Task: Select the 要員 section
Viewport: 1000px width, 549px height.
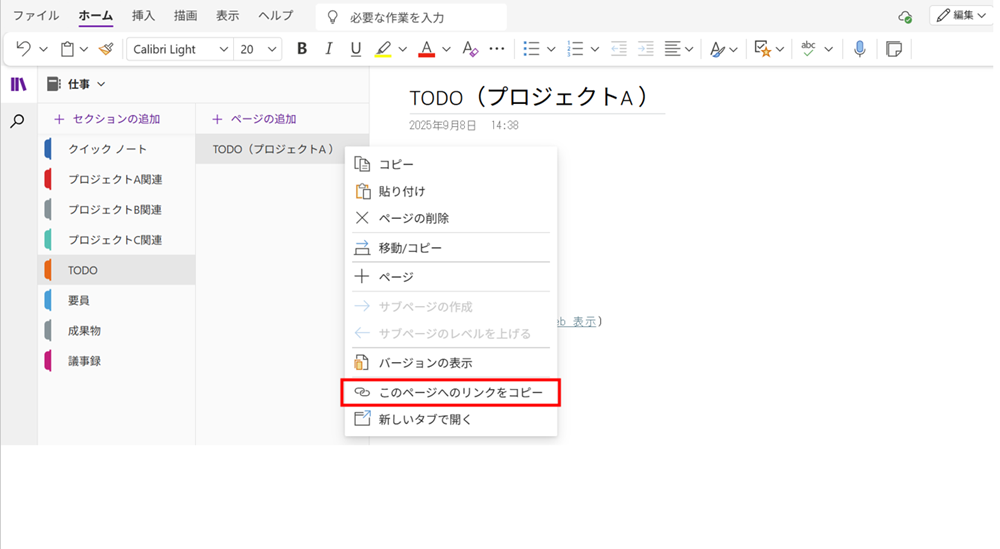Action: coord(117,300)
